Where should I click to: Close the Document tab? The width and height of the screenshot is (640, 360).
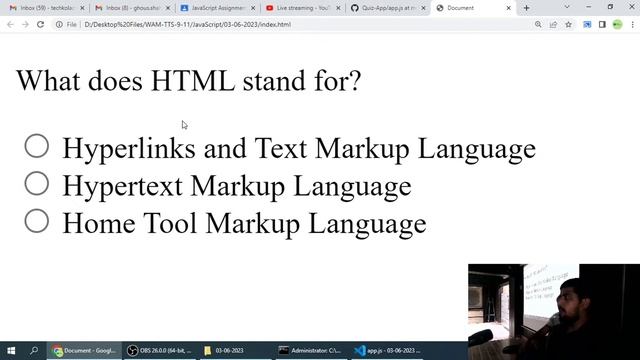(x=509, y=8)
